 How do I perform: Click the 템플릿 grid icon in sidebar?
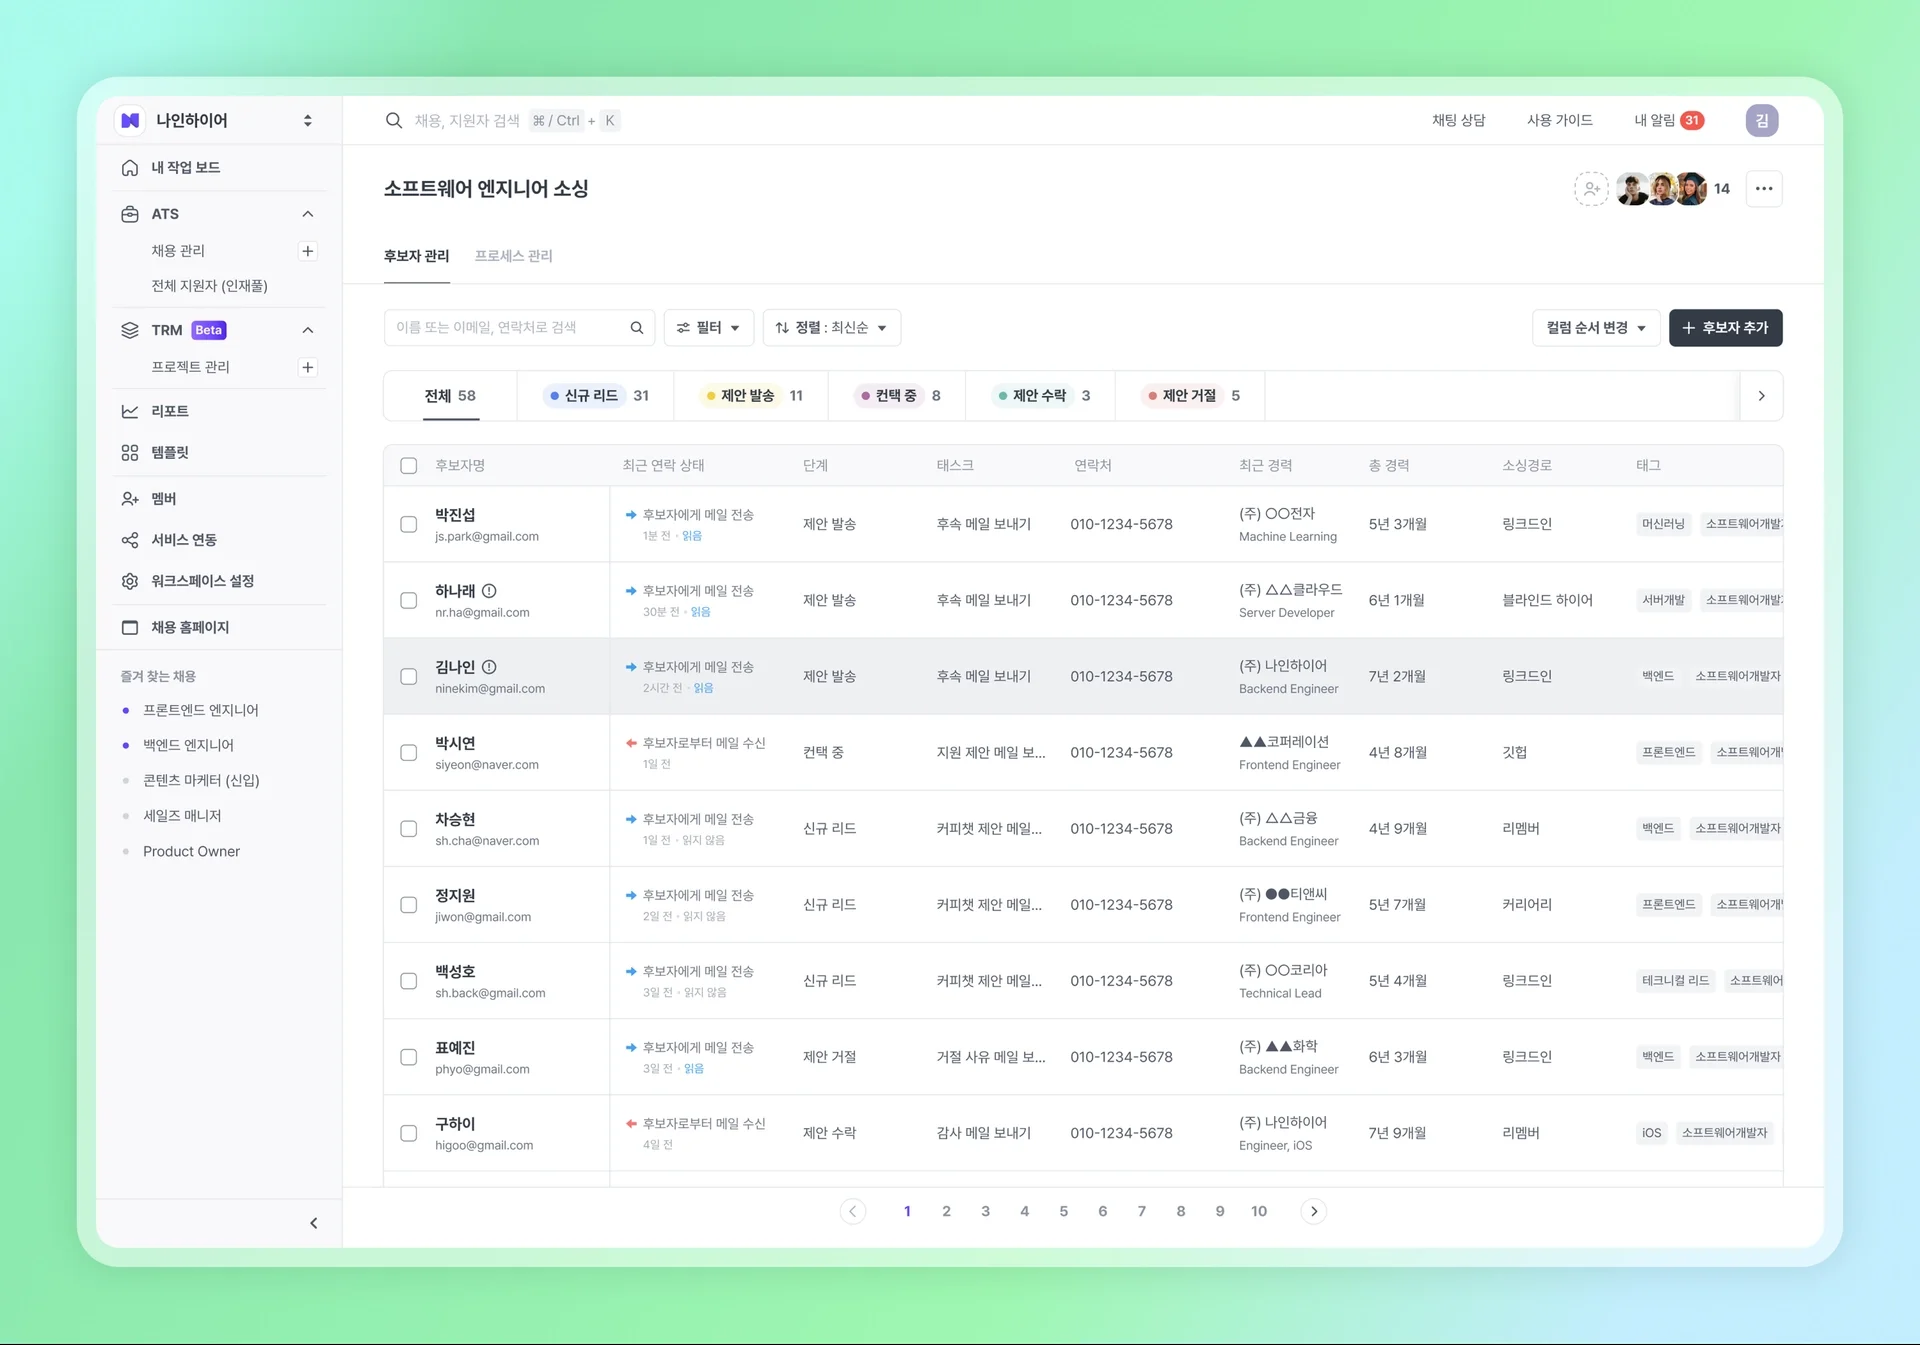click(x=130, y=453)
